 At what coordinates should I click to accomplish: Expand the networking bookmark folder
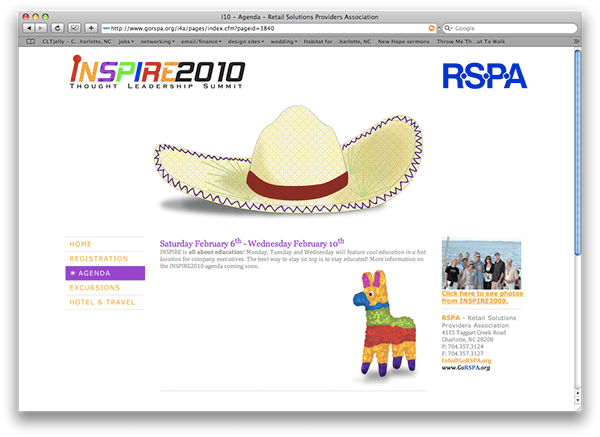(157, 41)
